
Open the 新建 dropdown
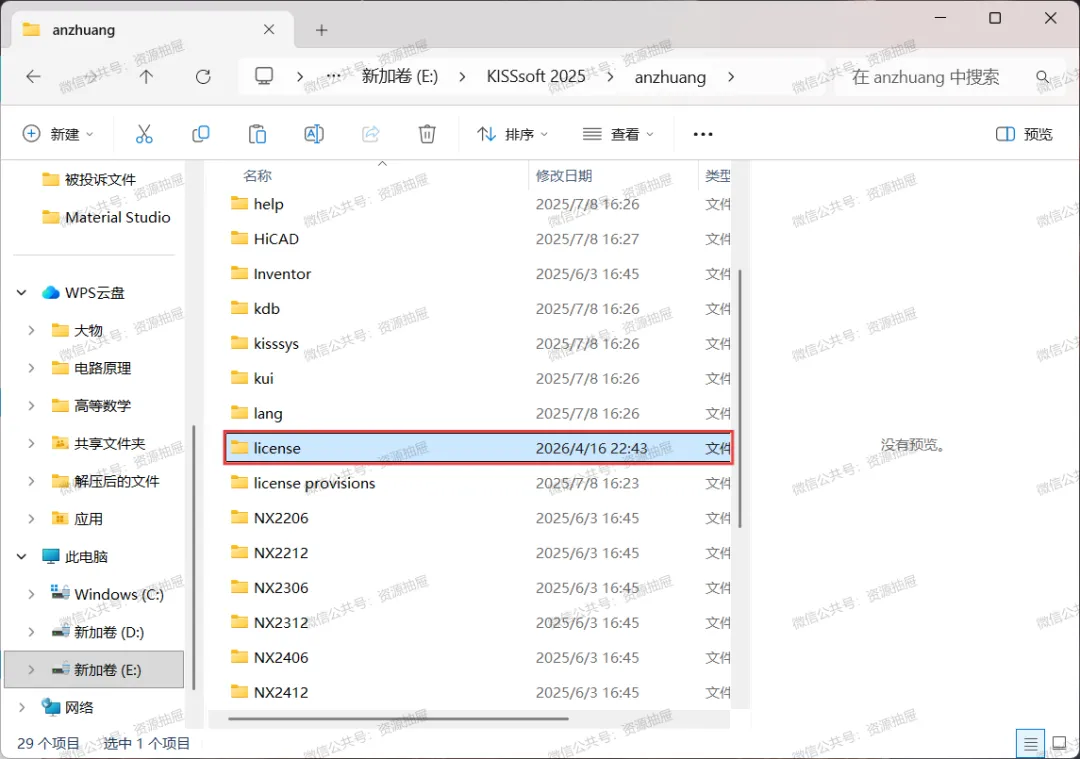pyautogui.click(x=59, y=134)
